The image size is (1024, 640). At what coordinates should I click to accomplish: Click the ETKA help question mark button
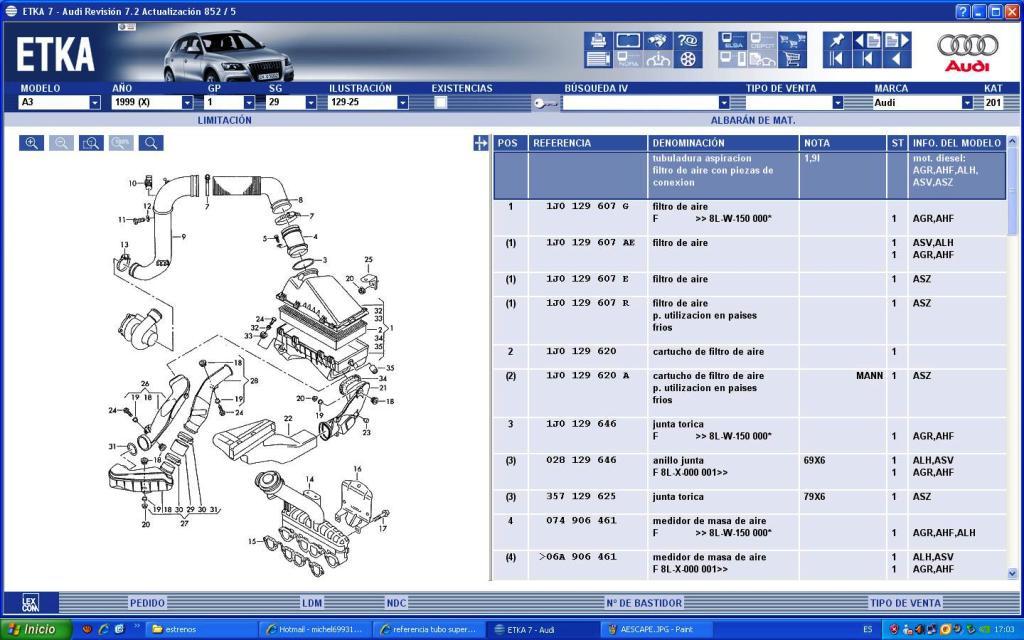pyautogui.click(x=962, y=11)
